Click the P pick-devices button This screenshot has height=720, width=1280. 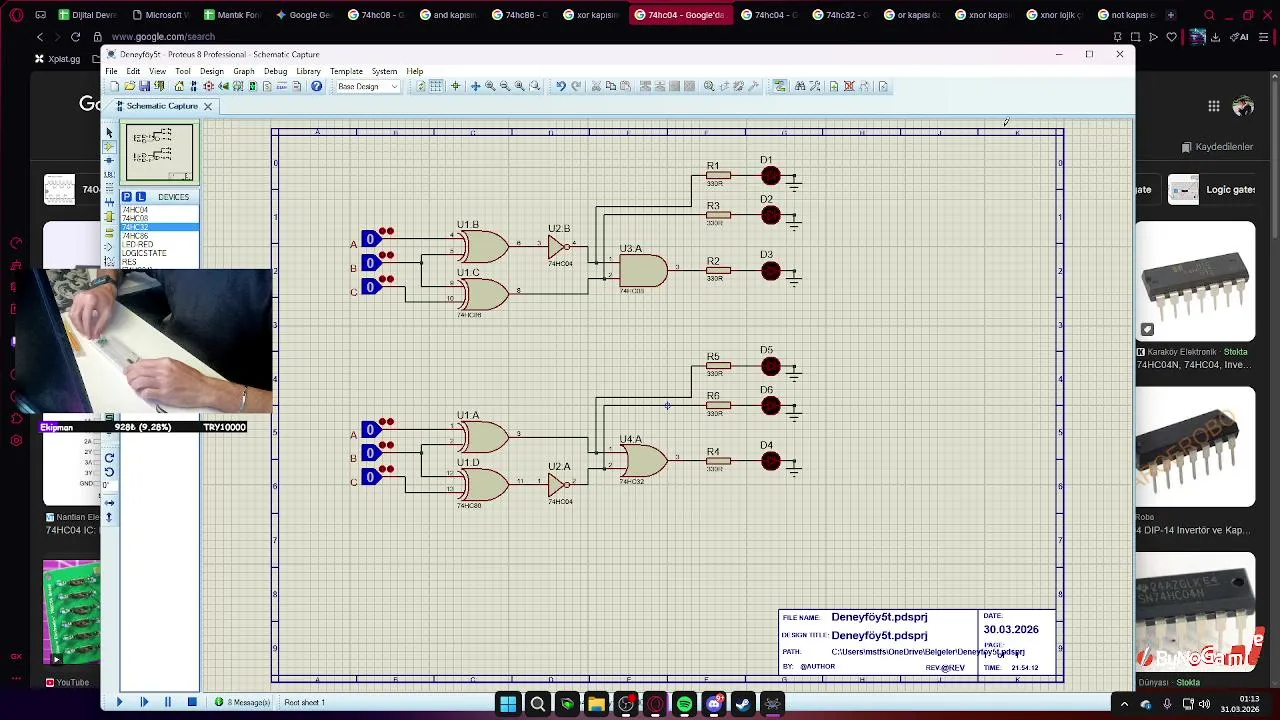(127, 197)
